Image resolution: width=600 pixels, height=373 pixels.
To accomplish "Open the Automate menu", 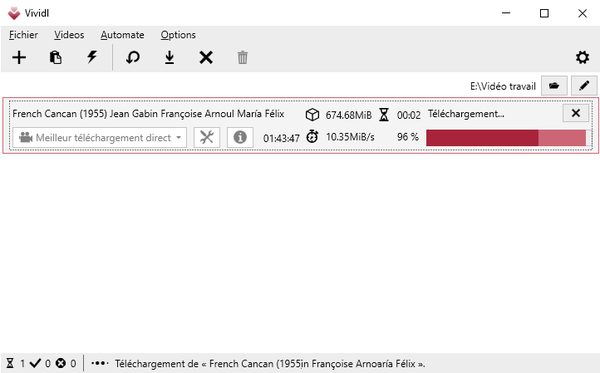I will point(122,35).
